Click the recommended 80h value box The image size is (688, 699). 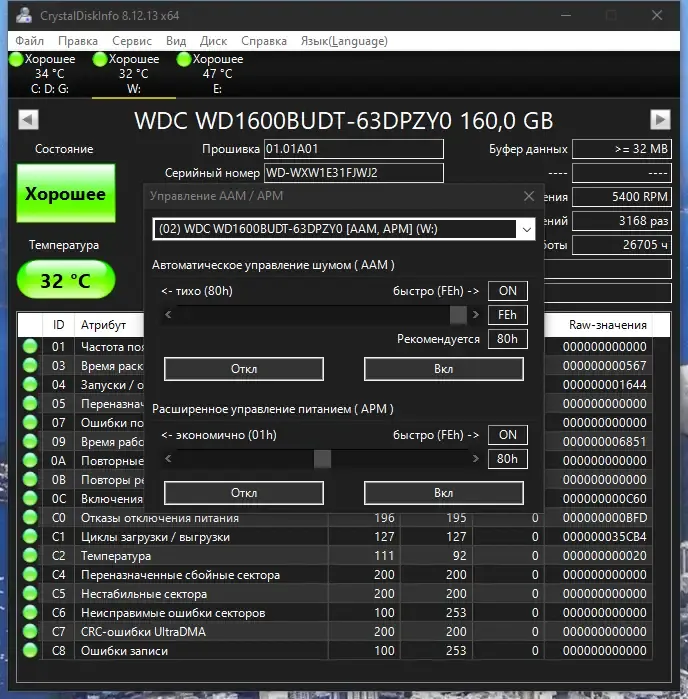coord(508,339)
